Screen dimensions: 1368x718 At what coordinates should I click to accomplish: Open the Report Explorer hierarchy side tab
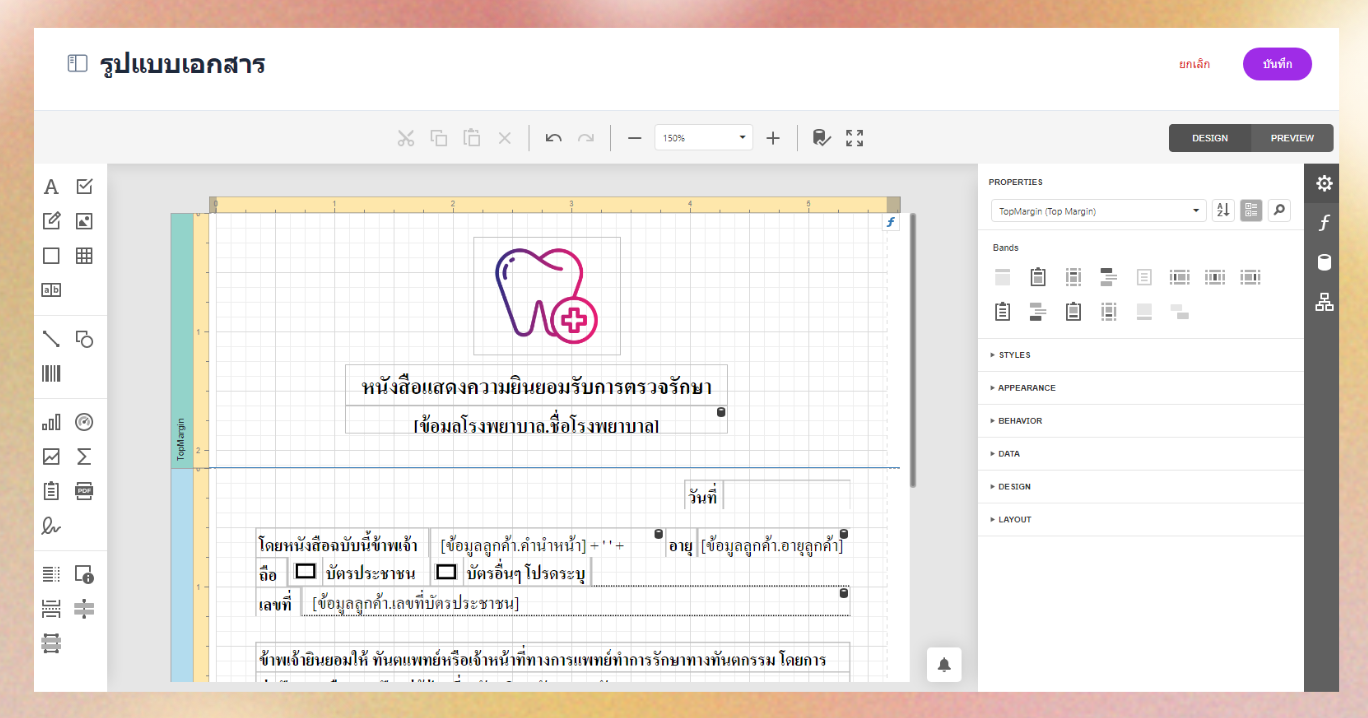click(x=1324, y=302)
